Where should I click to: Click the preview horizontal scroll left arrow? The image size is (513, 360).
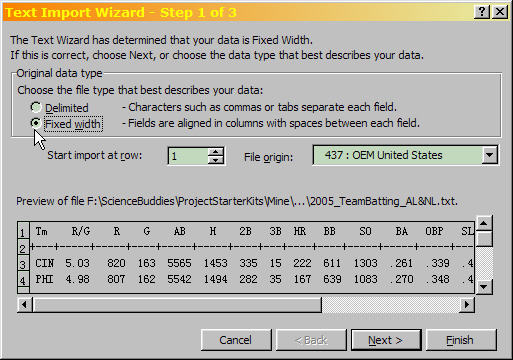click(25, 305)
